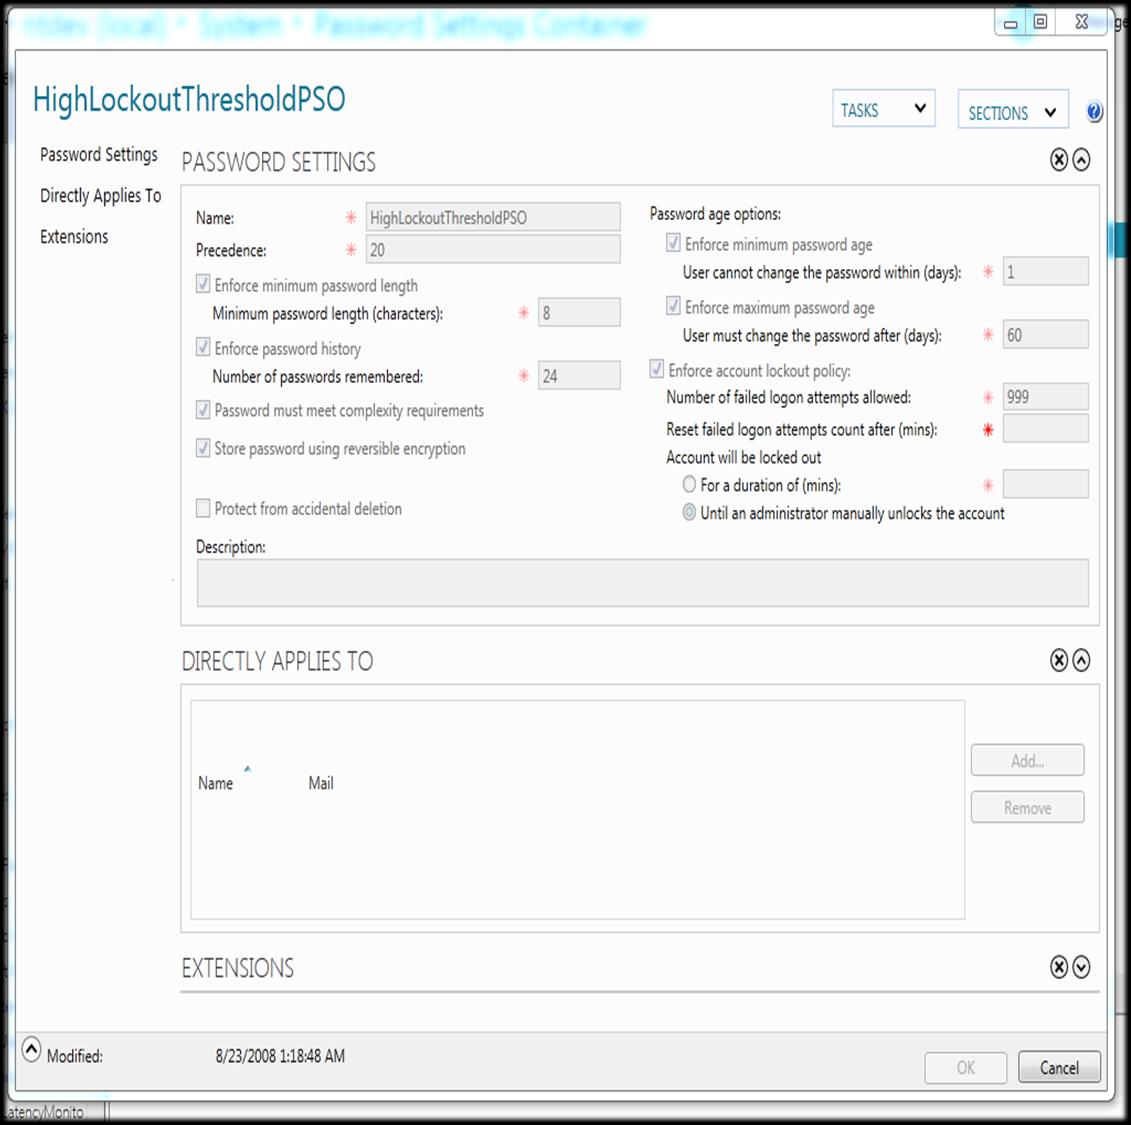Sort the list by Name column
The image size is (1131, 1125).
point(216,783)
